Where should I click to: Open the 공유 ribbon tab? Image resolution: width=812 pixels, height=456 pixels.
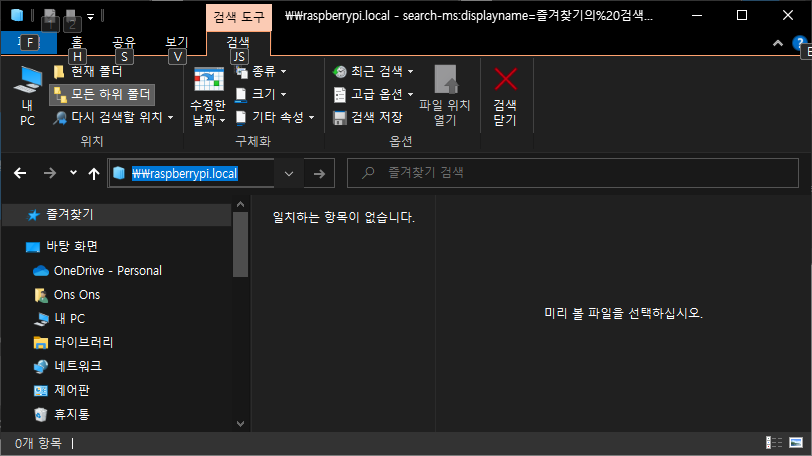click(x=124, y=42)
